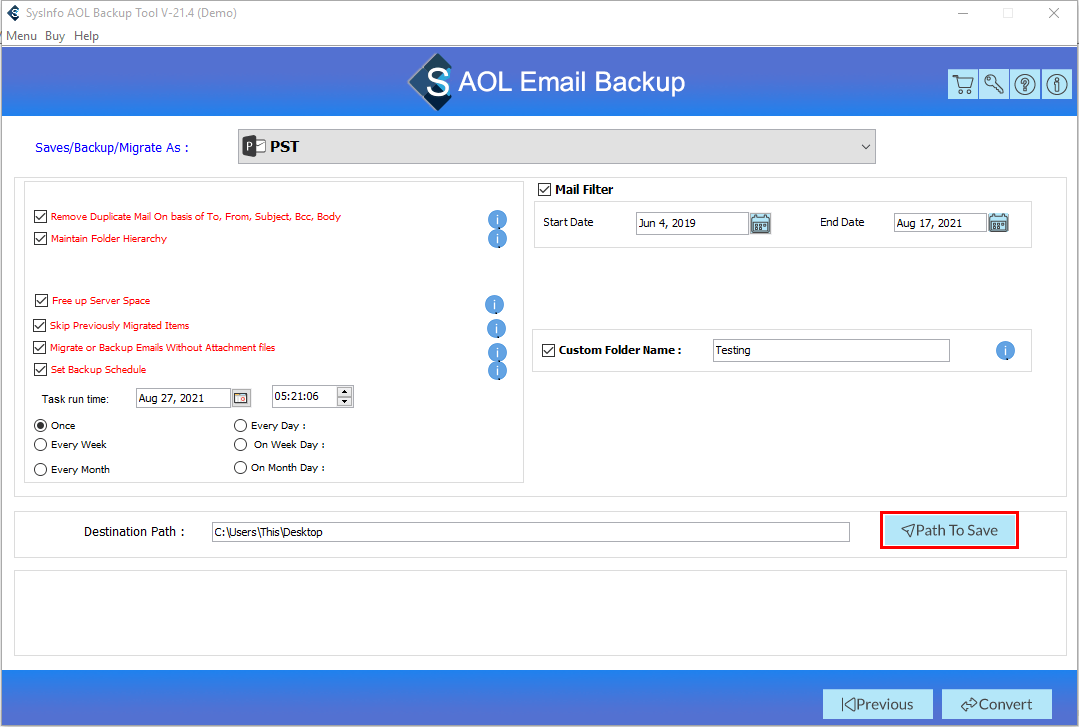Screen dimensions: 1079x727
Task: Click the Destination Path label
Action: 134,531
